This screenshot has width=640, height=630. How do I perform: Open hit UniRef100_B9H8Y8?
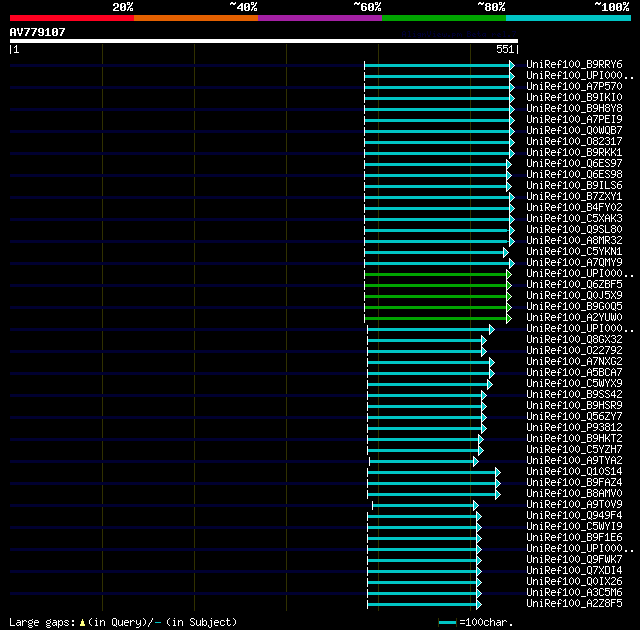pos(574,109)
